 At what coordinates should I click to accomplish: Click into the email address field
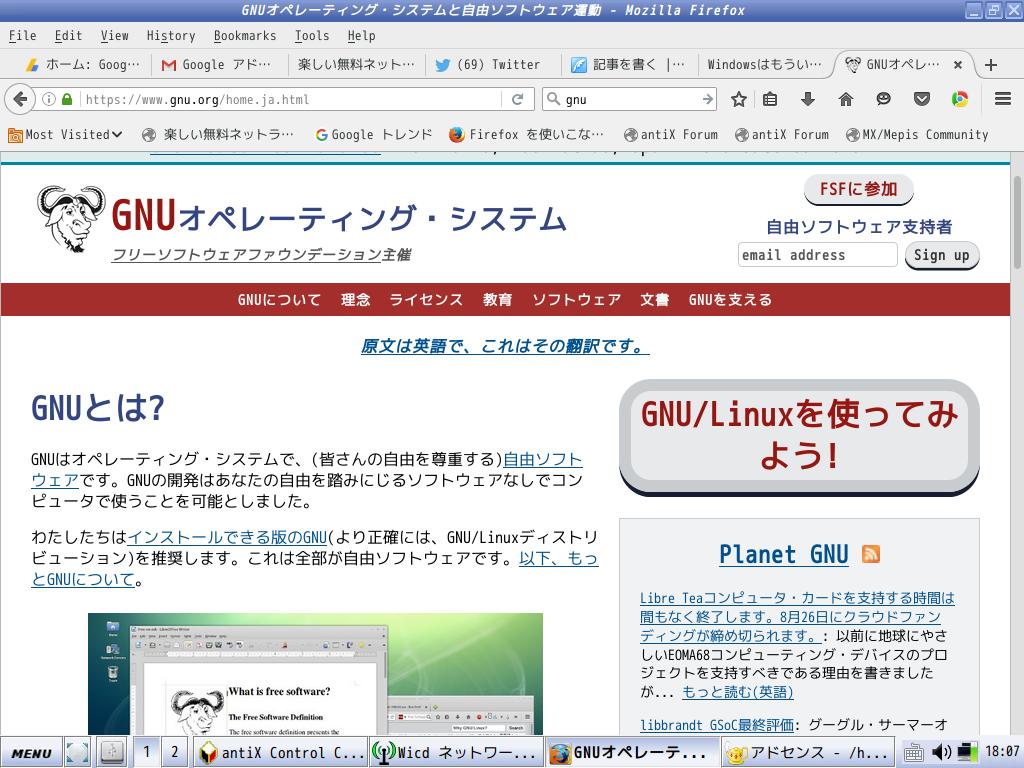(818, 255)
